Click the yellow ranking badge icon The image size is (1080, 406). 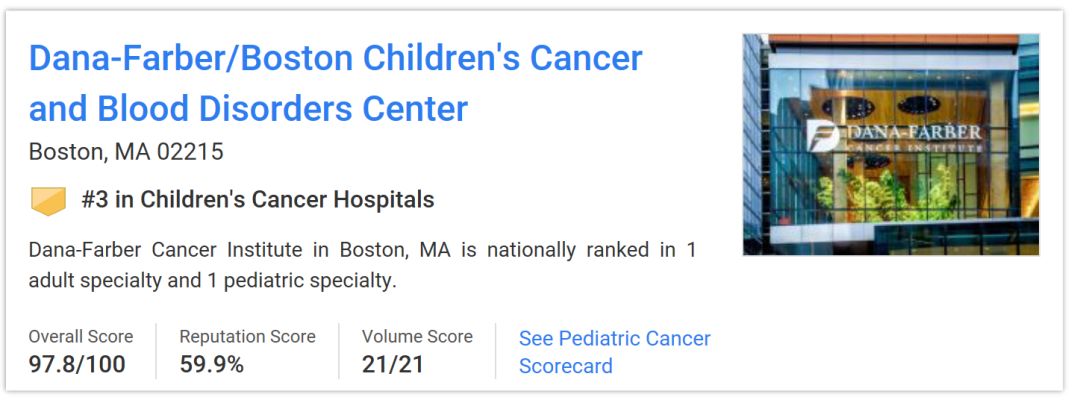tap(48, 201)
